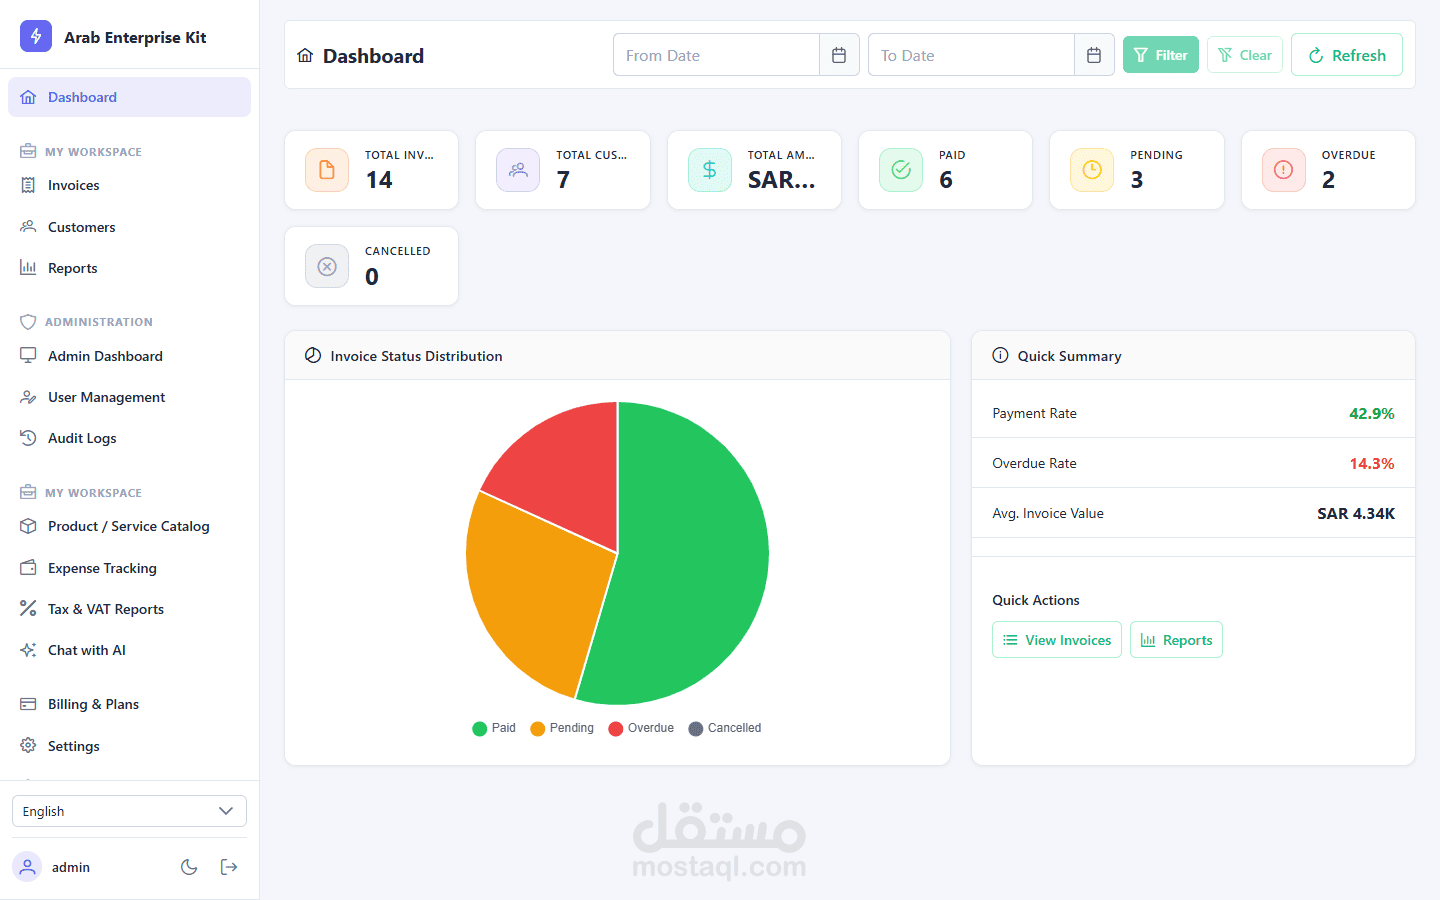This screenshot has width=1440, height=900.
Task: Open Audit Logs page
Action: (129, 438)
